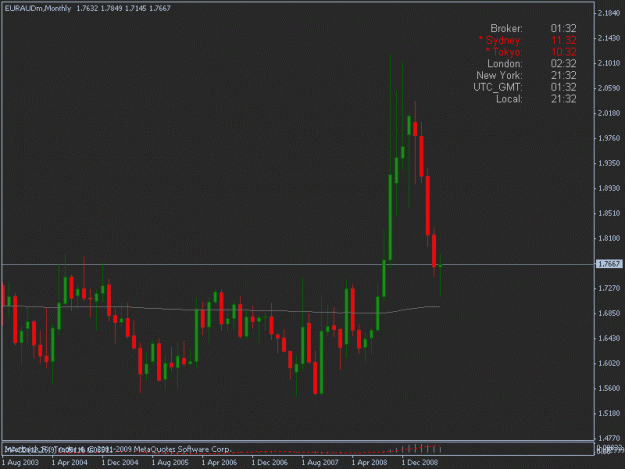This screenshot has width=625, height=469.
Task: Select the 1 Aug 2005 date label
Action: point(170,462)
